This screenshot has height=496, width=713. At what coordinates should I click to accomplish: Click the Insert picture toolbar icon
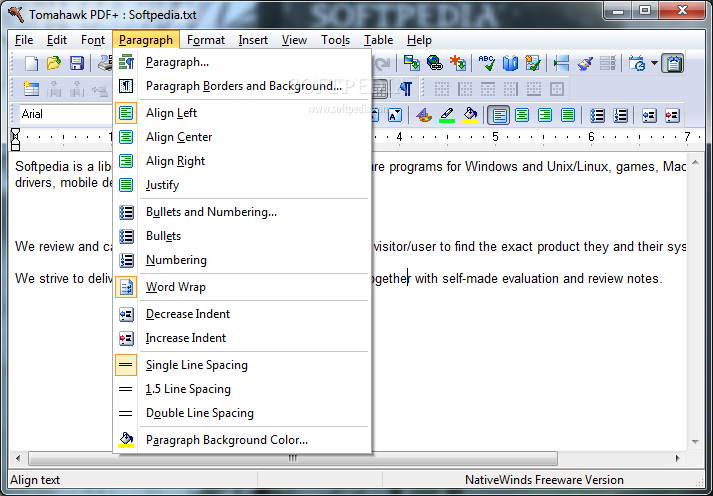point(412,63)
